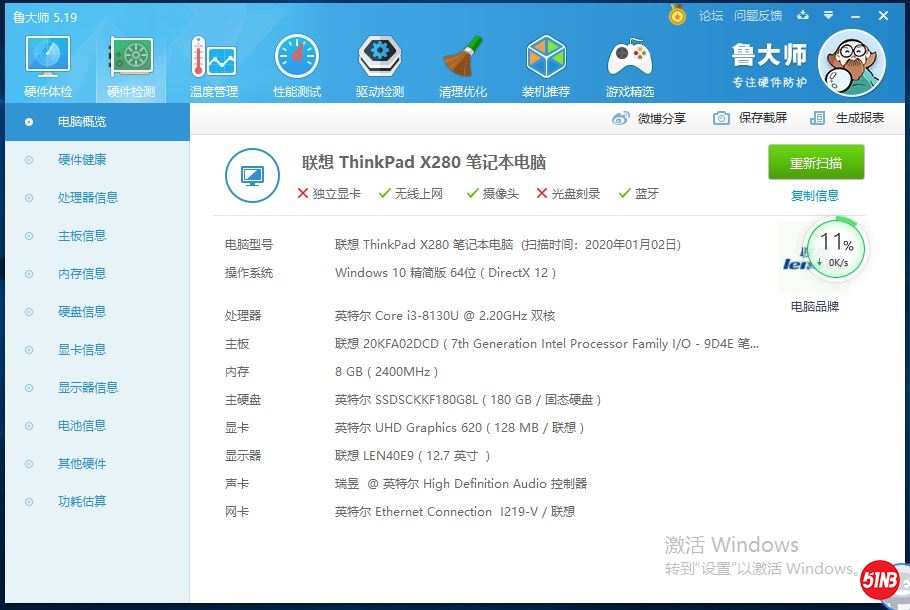Screen dimensions: 910x610
Task: Click 清理优化 broom cleanup icon
Action: 463,62
